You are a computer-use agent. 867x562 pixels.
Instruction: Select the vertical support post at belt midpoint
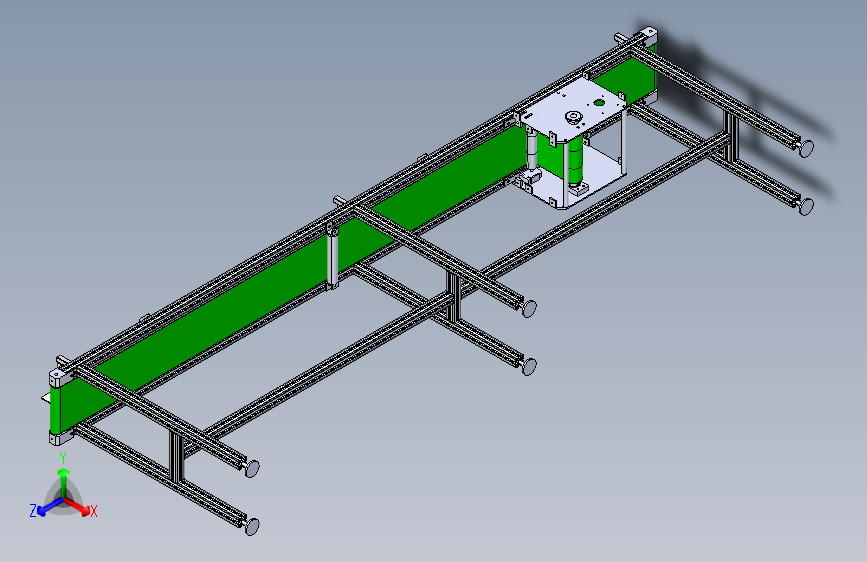point(332,256)
